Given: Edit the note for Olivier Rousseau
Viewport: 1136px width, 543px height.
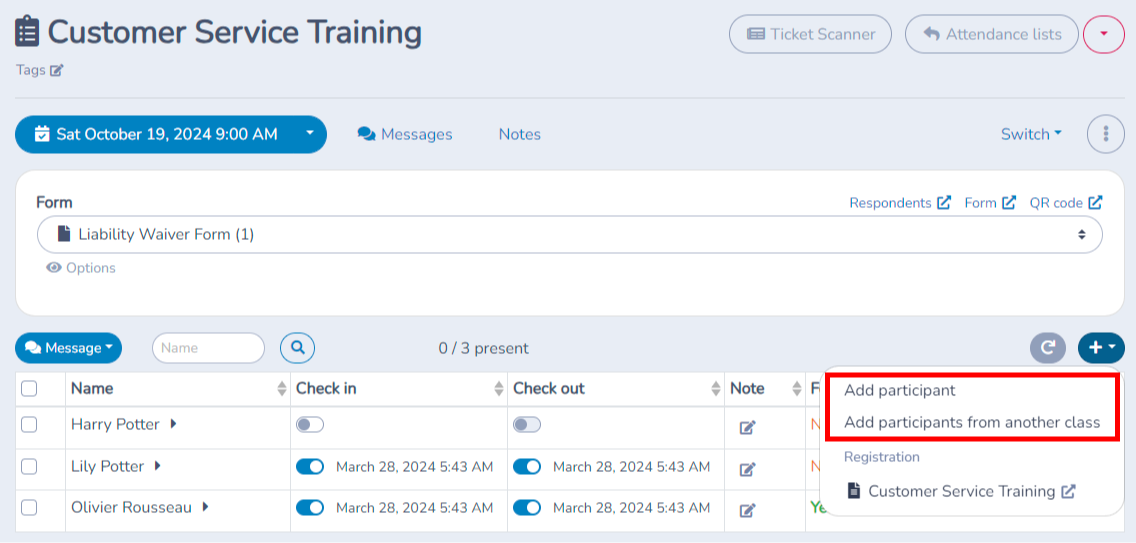Looking at the screenshot, I should [748, 510].
